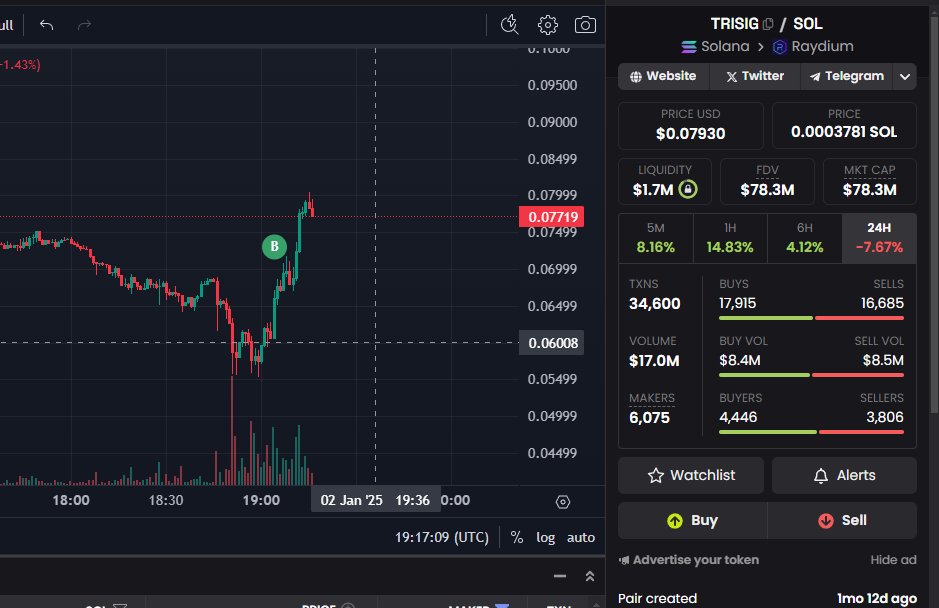The height and width of the screenshot is (608, 939).
Task: Click the current price label 0.07719
Action: pyautogui.click(x=552, y=217)
